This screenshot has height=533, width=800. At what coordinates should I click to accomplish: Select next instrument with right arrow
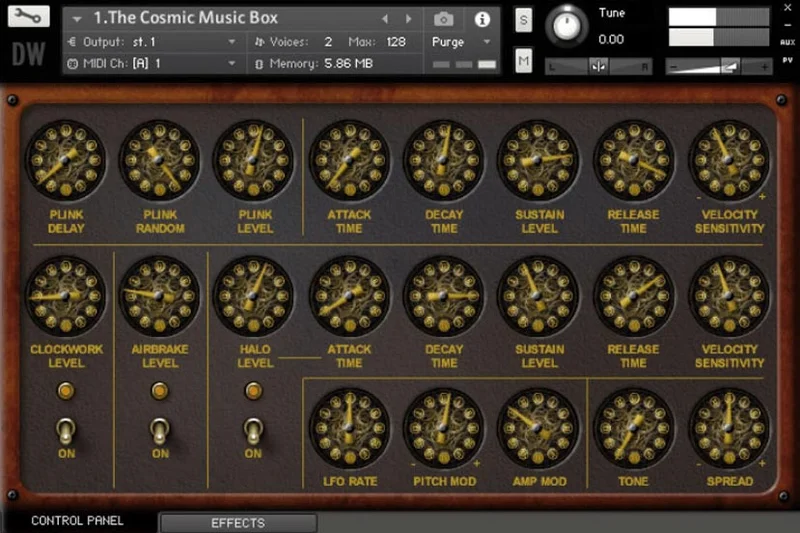click(x=408, y=19)
